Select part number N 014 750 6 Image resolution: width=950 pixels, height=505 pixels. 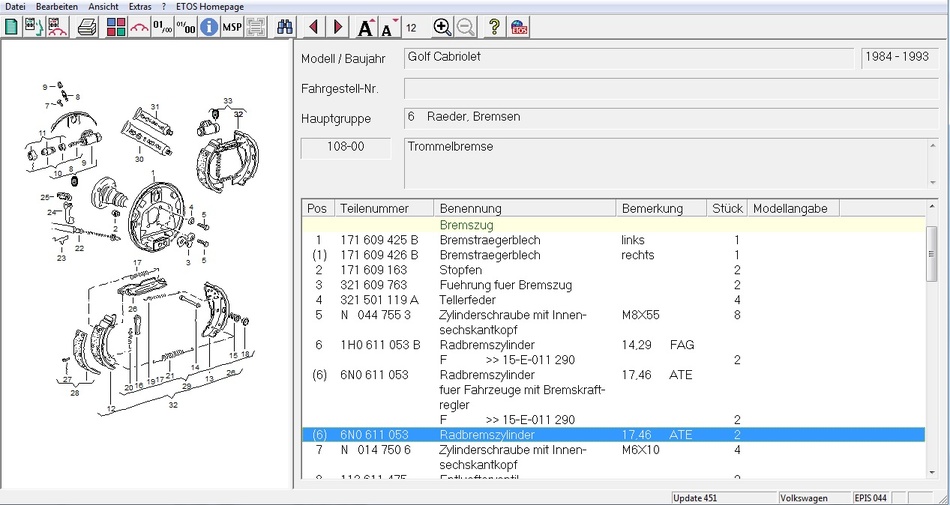click(376, 450)
